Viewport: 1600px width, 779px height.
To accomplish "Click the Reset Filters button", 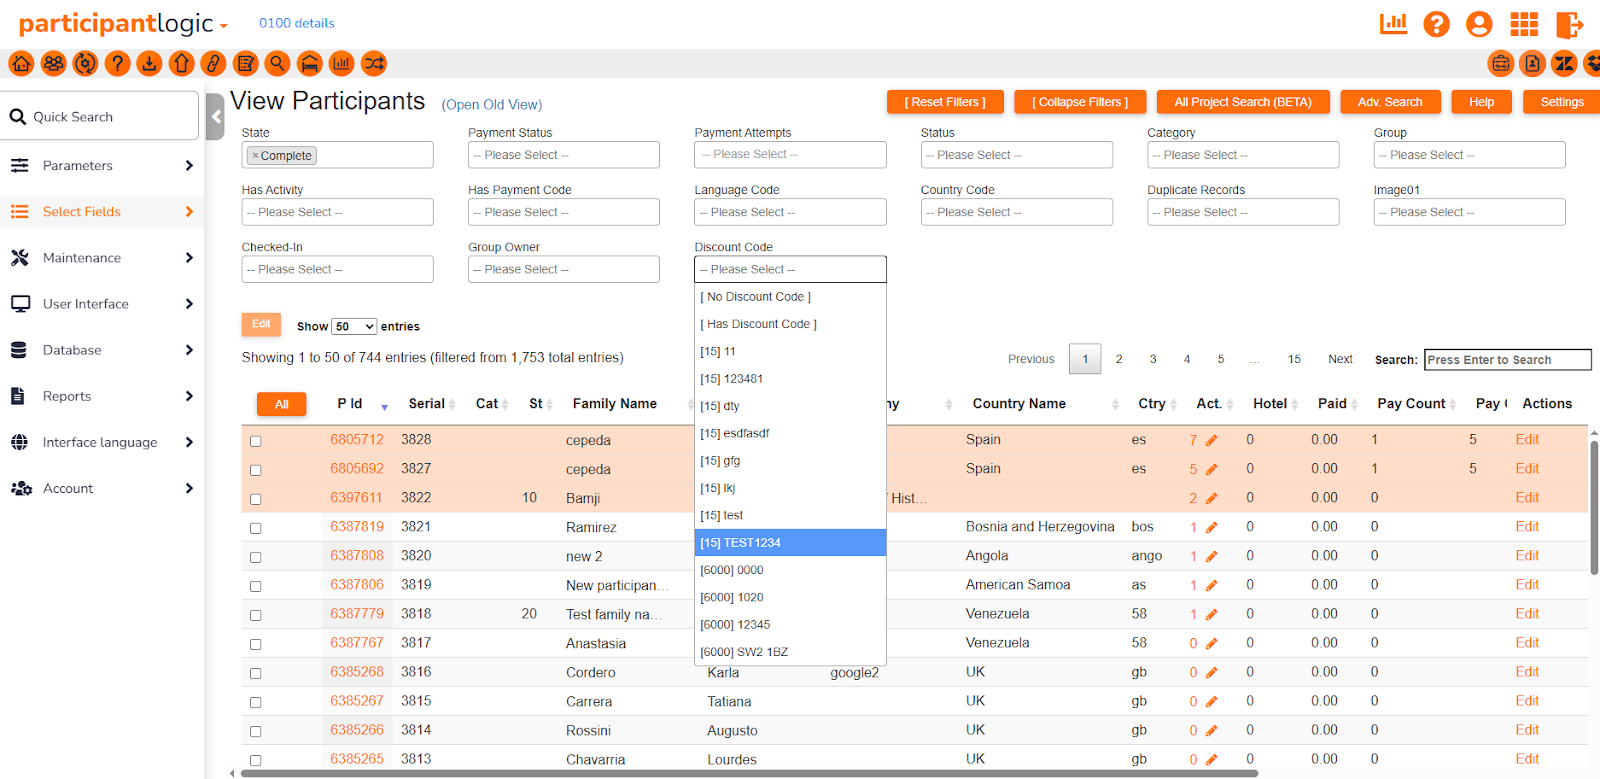I will coord(945,102).
